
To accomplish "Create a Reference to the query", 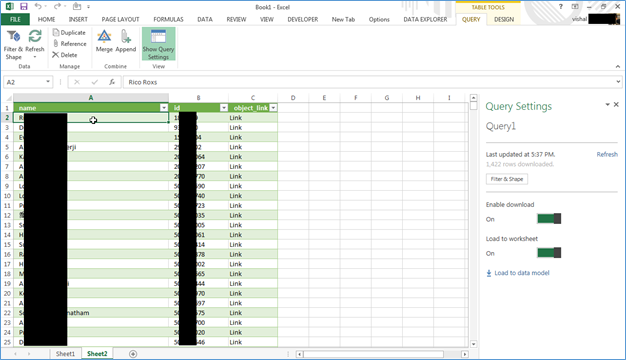I will click(x=69, y=44).
